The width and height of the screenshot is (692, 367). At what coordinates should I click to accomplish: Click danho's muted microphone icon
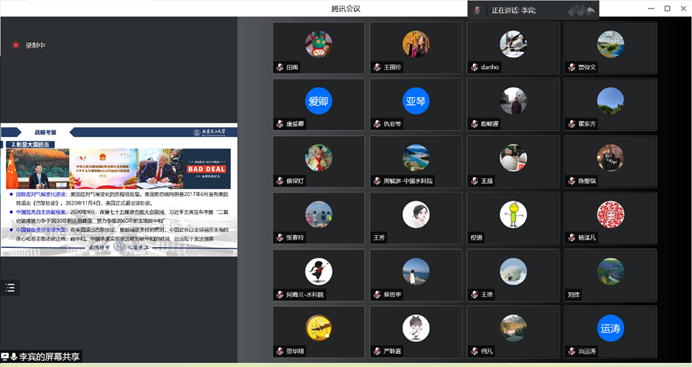[474, 67]
